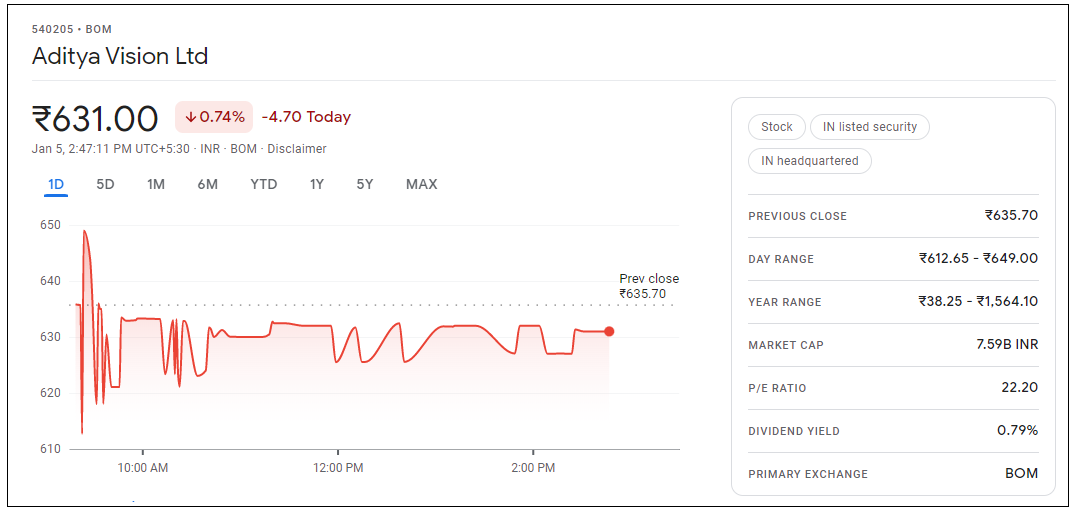Click the 630 y-axis label
The width and height of the screenshot is (1075, 511).
coord(51,337)
